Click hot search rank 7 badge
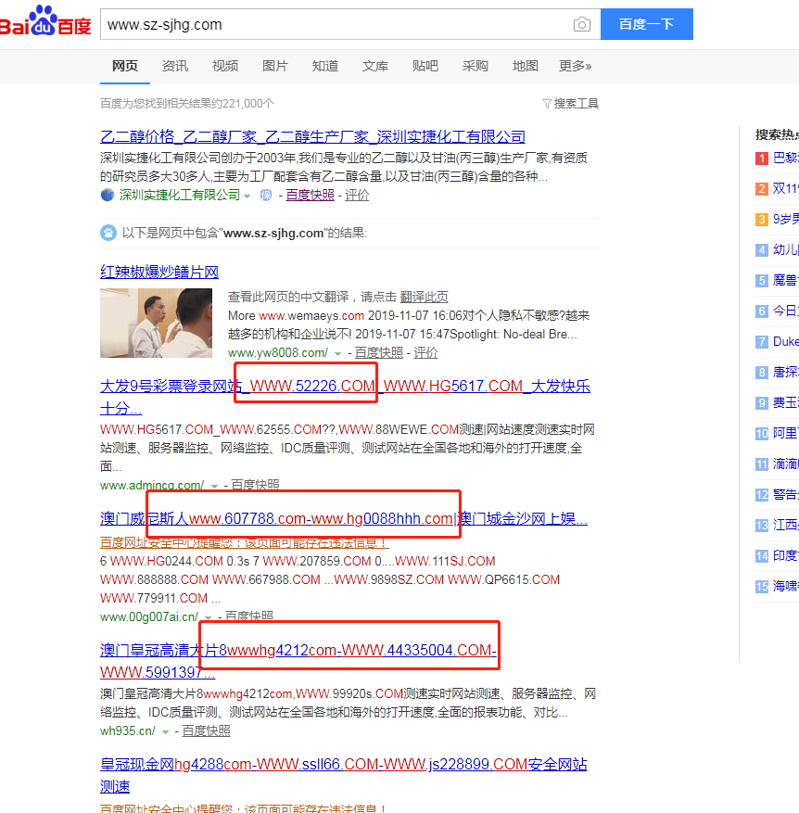This screenshot has width=799, height=813. coord(761,342)
